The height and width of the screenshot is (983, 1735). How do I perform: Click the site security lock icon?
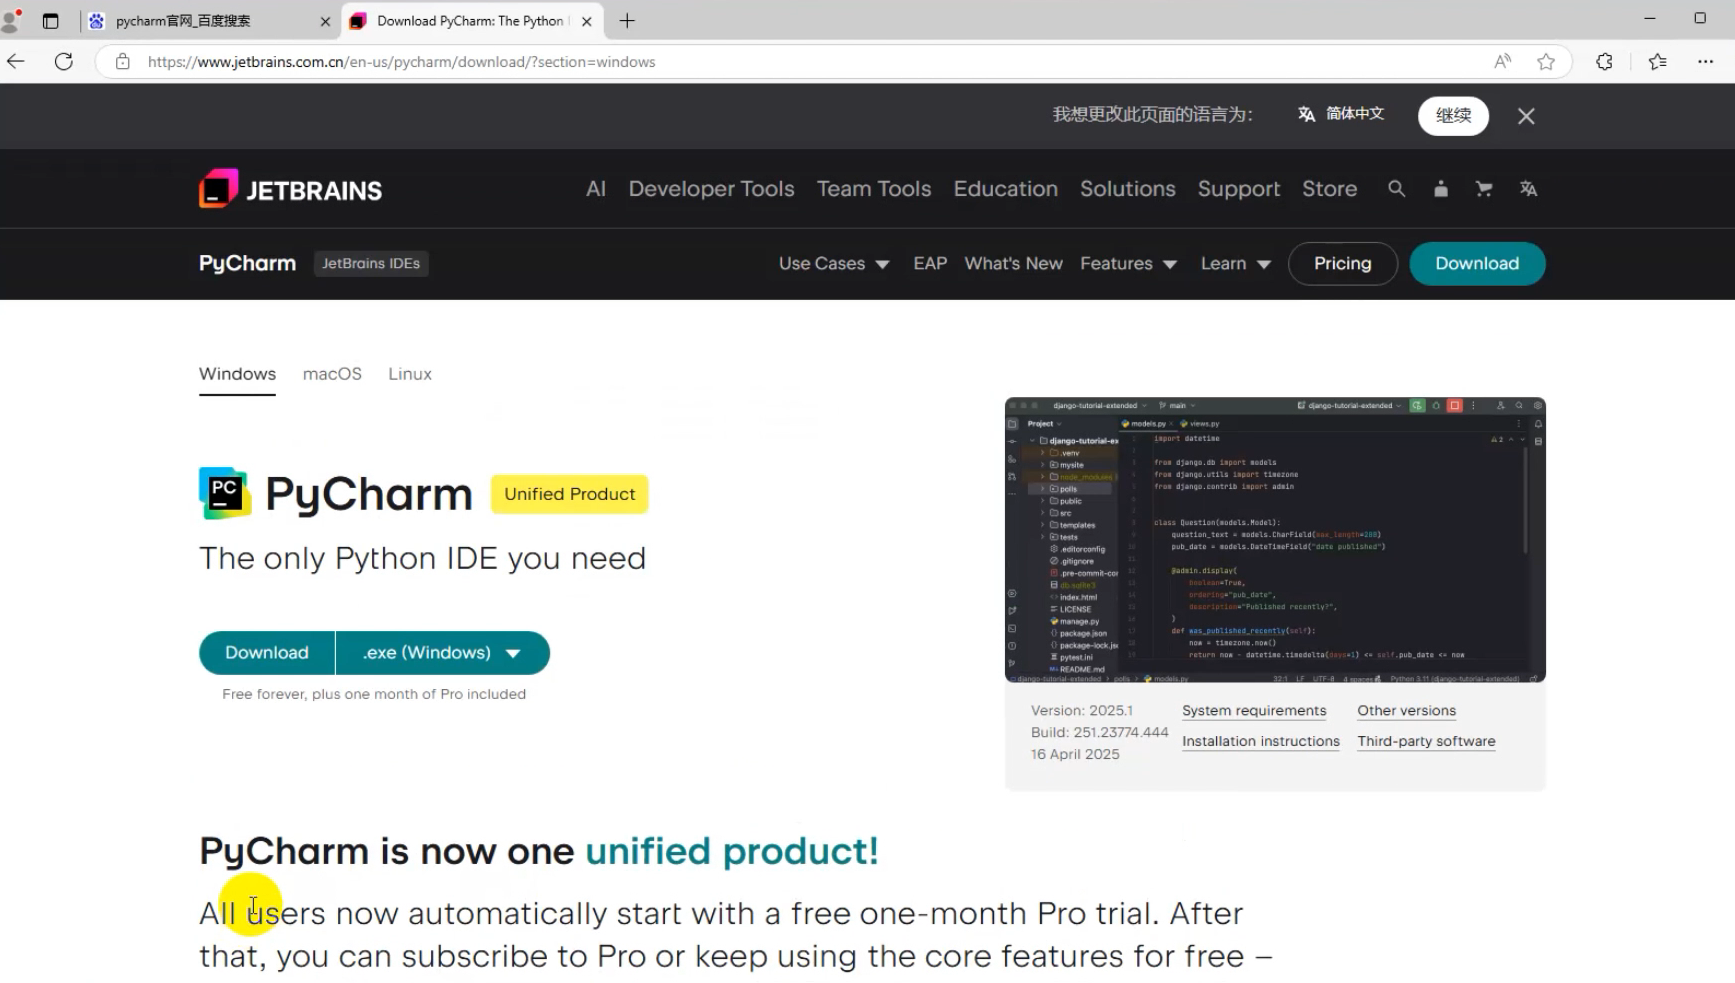click(122, 62)
